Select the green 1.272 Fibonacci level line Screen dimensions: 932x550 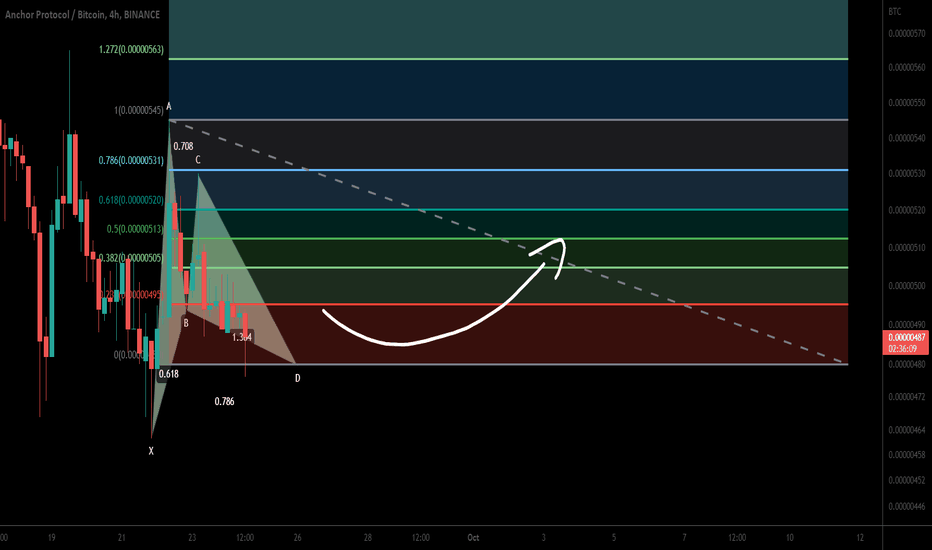(x=508, y=59)
